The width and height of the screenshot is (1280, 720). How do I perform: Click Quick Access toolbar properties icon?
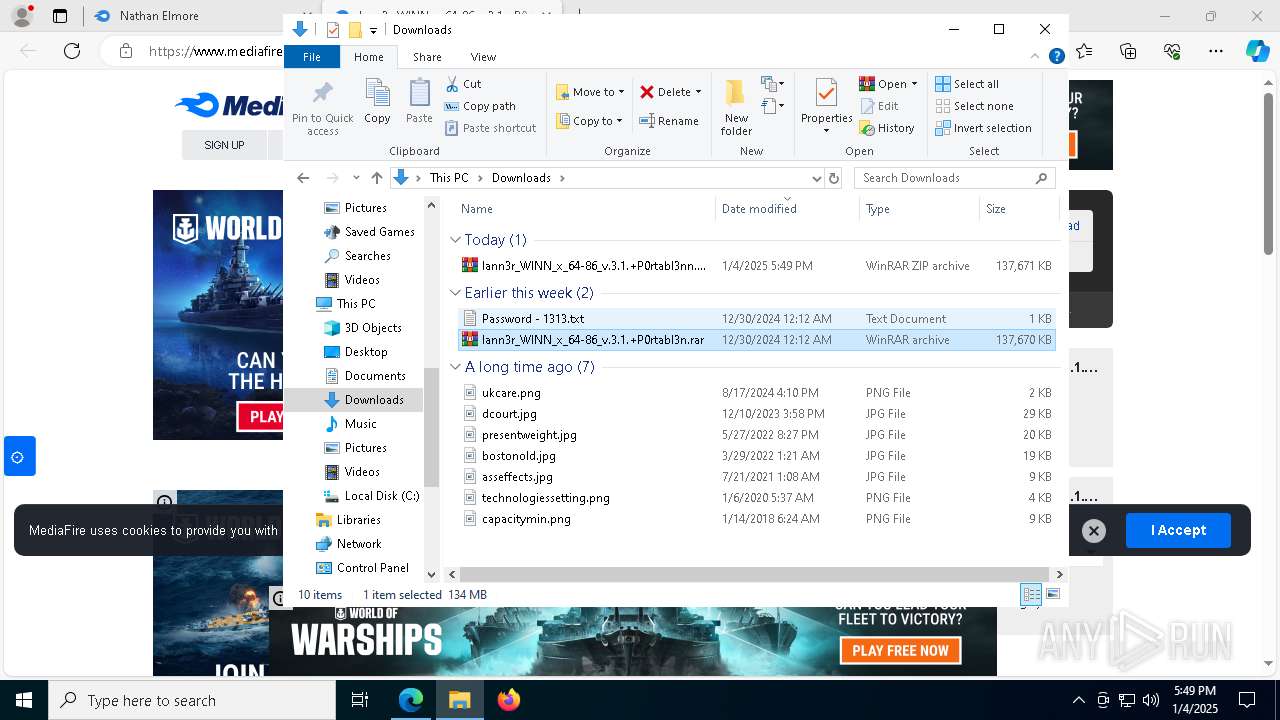333,30
